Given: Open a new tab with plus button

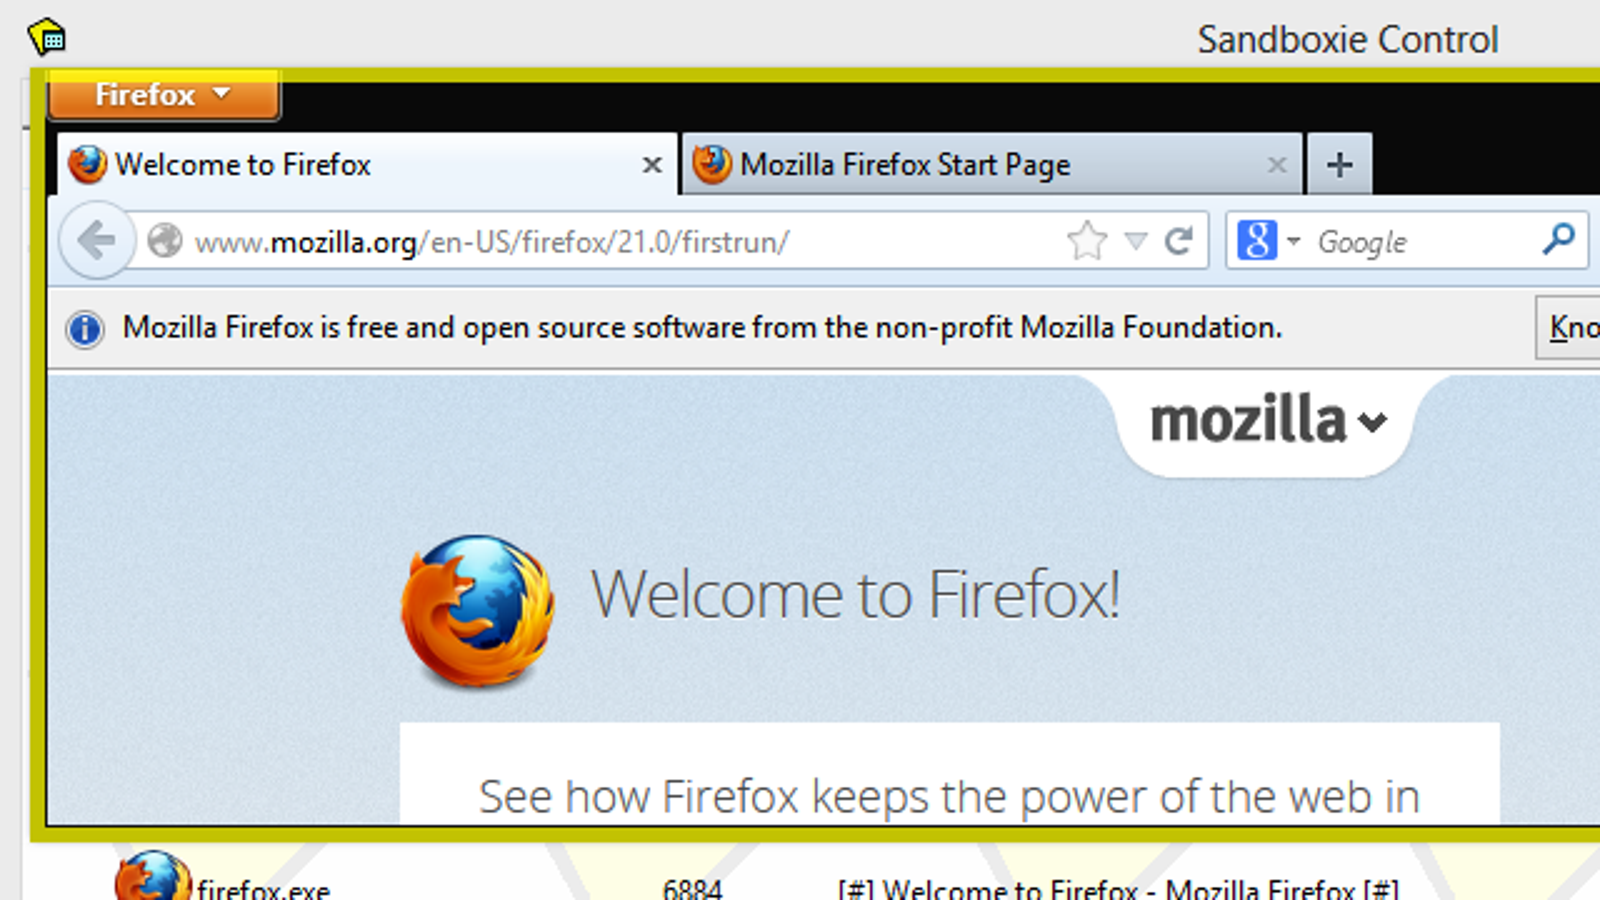Looking at the screenshot, I should [1339, 164].
